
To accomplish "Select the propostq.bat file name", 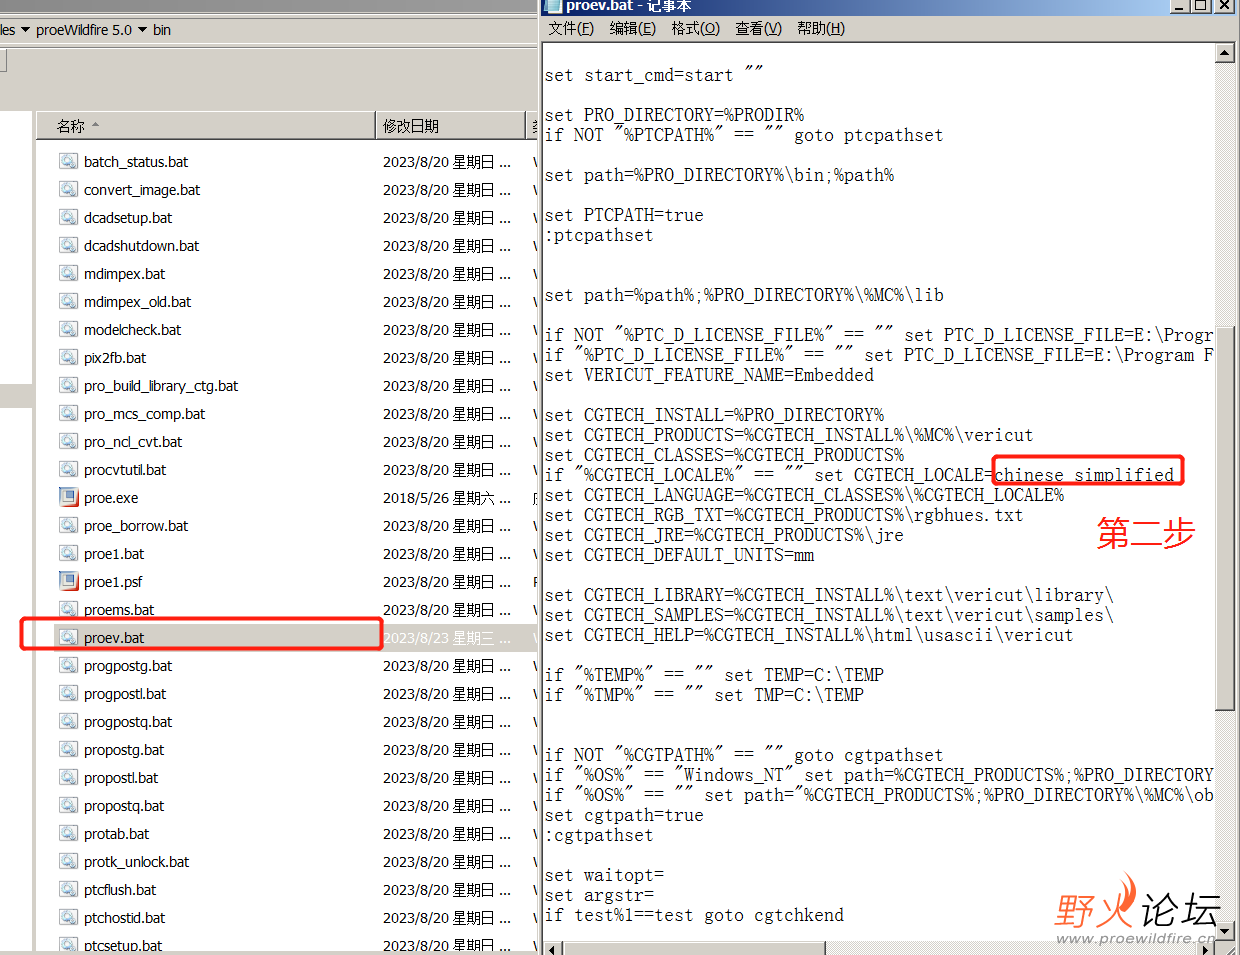I will coord(124,806).
